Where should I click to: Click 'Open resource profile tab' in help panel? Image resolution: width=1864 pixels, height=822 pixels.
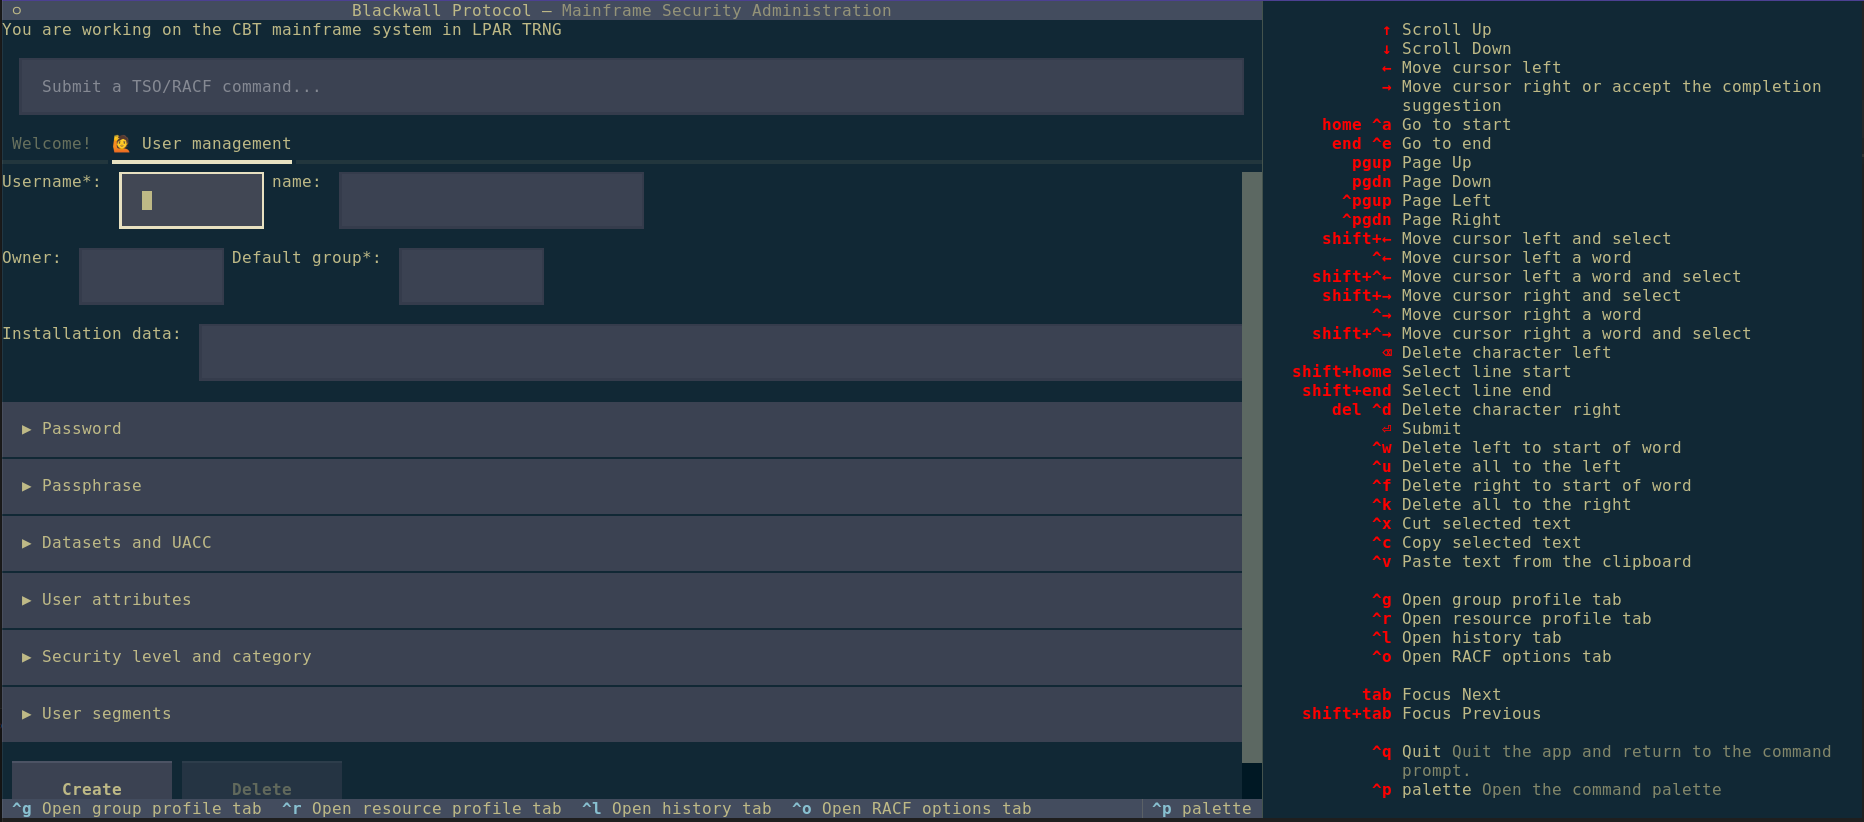click(1526, 619)
